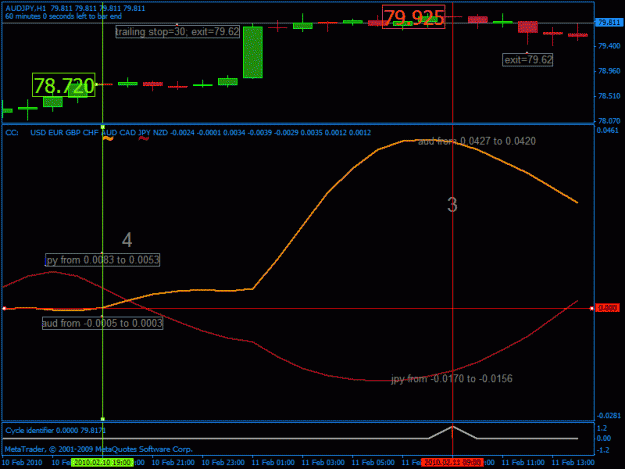
Task: Click the green 2010.02.10 19:00 time marker
Action: (x=102, y=462)
